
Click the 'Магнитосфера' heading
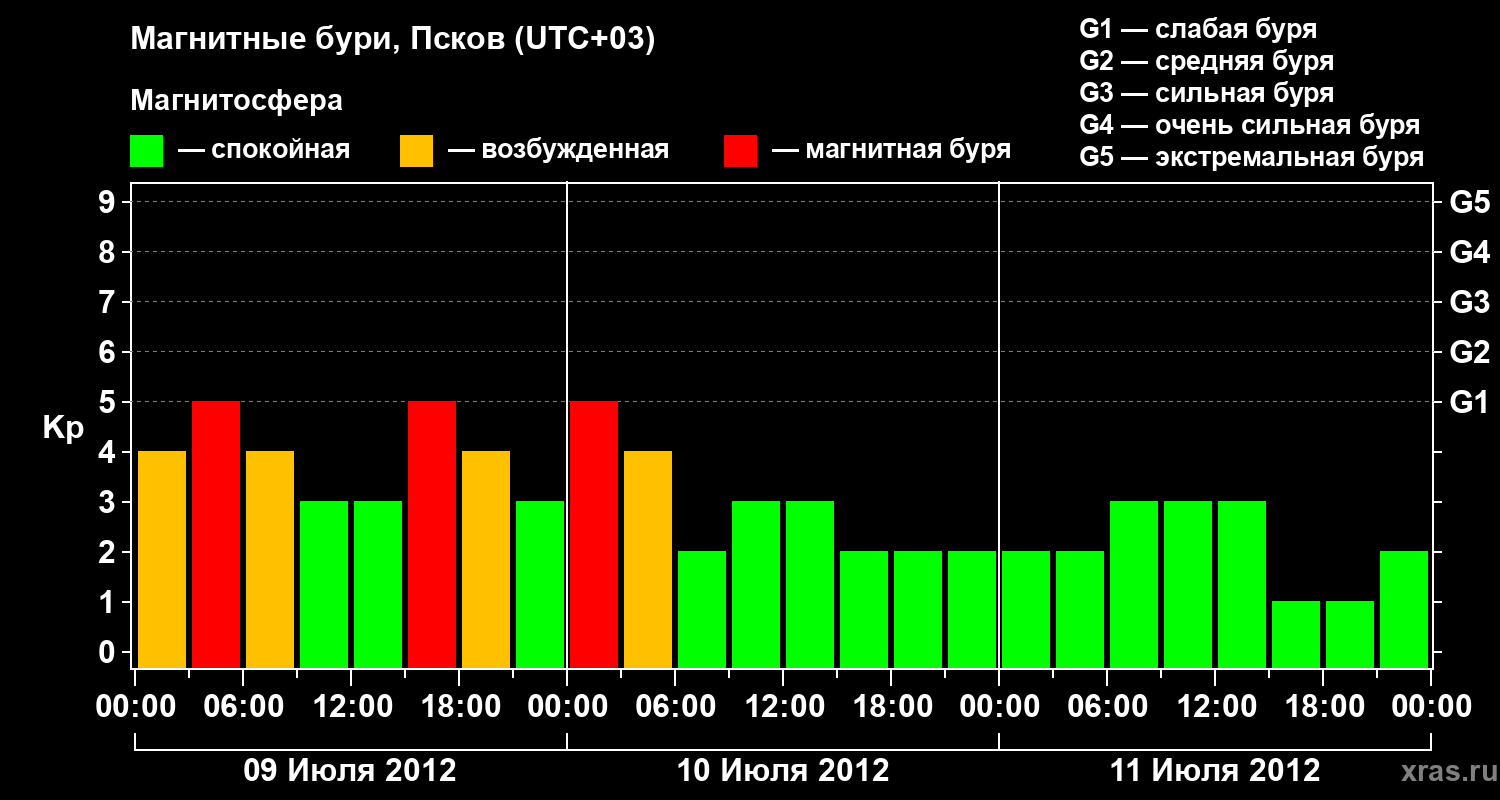236,101
